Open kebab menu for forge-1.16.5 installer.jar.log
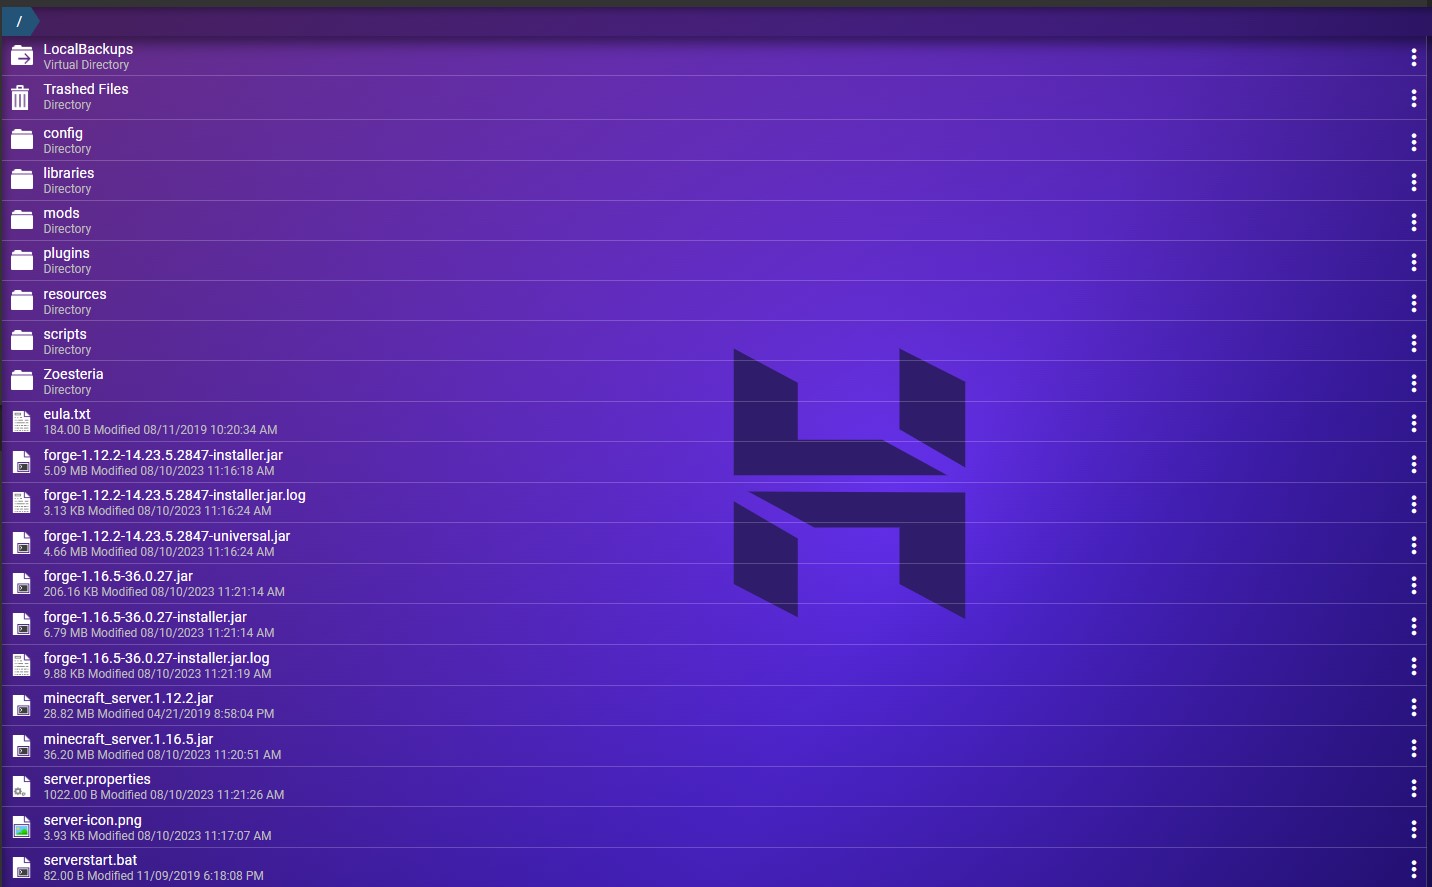 pos(1413,666)
